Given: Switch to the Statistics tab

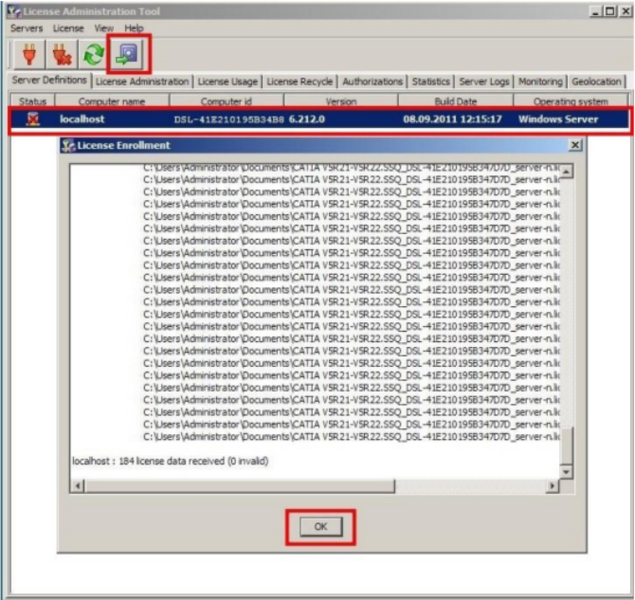Looking at the screenshot, I should [431, 81].
